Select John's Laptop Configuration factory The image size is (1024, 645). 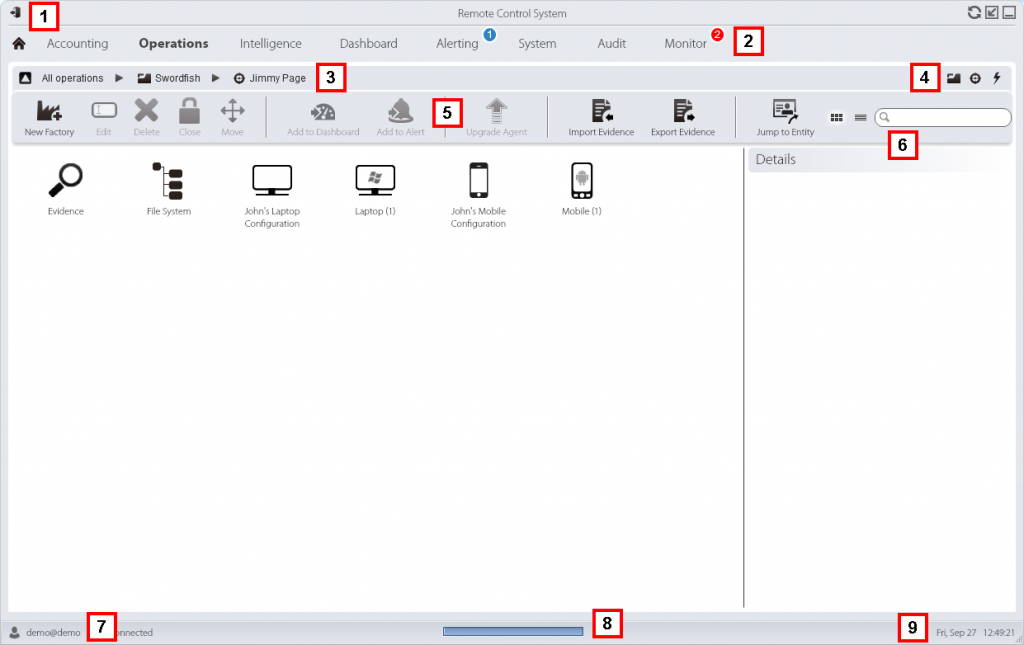point(272,182)
